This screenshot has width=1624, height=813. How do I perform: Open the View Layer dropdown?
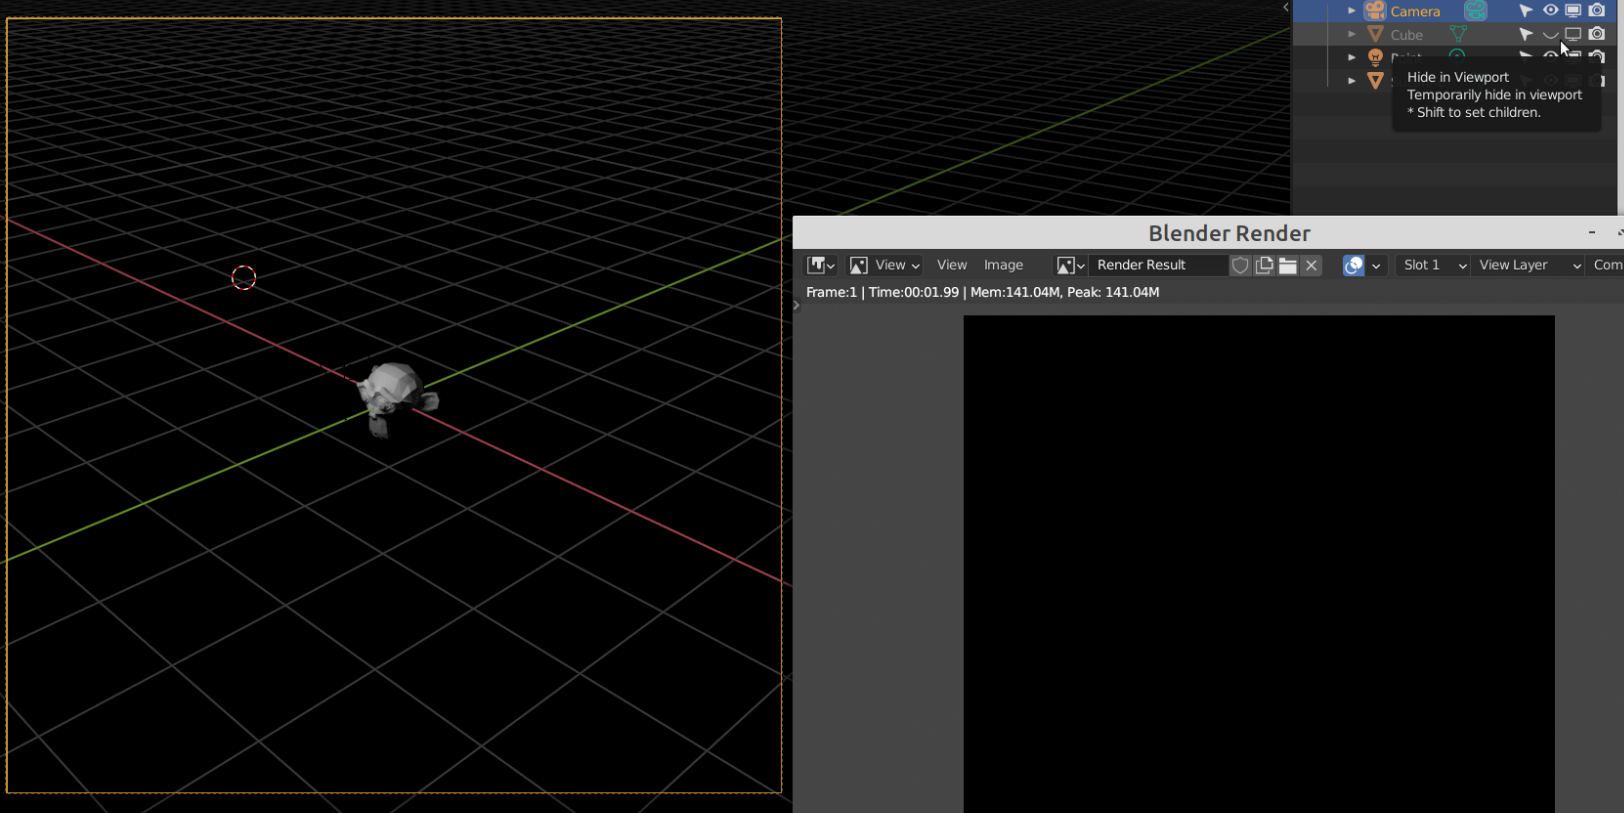1528,265
